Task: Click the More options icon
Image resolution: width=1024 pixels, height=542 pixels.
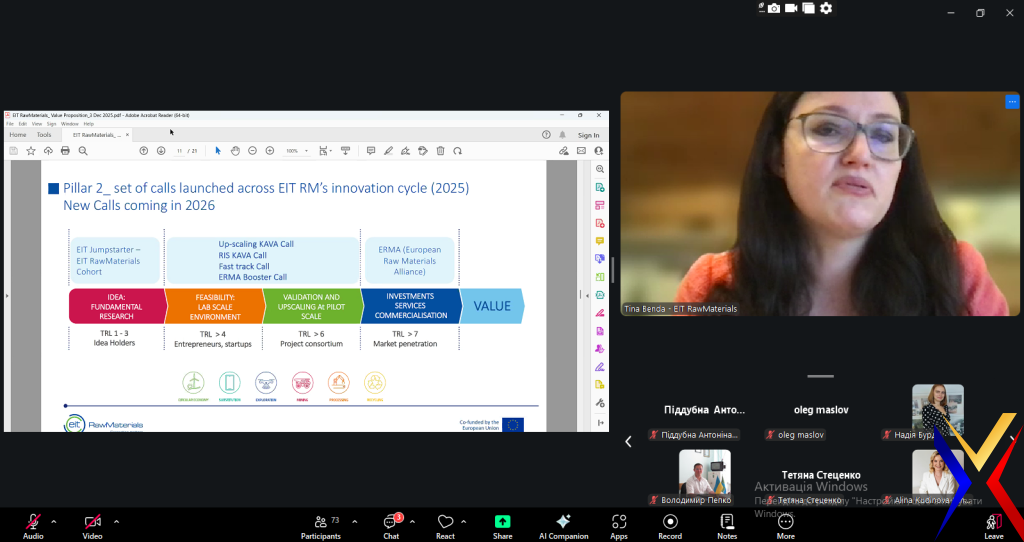Action: point(785,523)
